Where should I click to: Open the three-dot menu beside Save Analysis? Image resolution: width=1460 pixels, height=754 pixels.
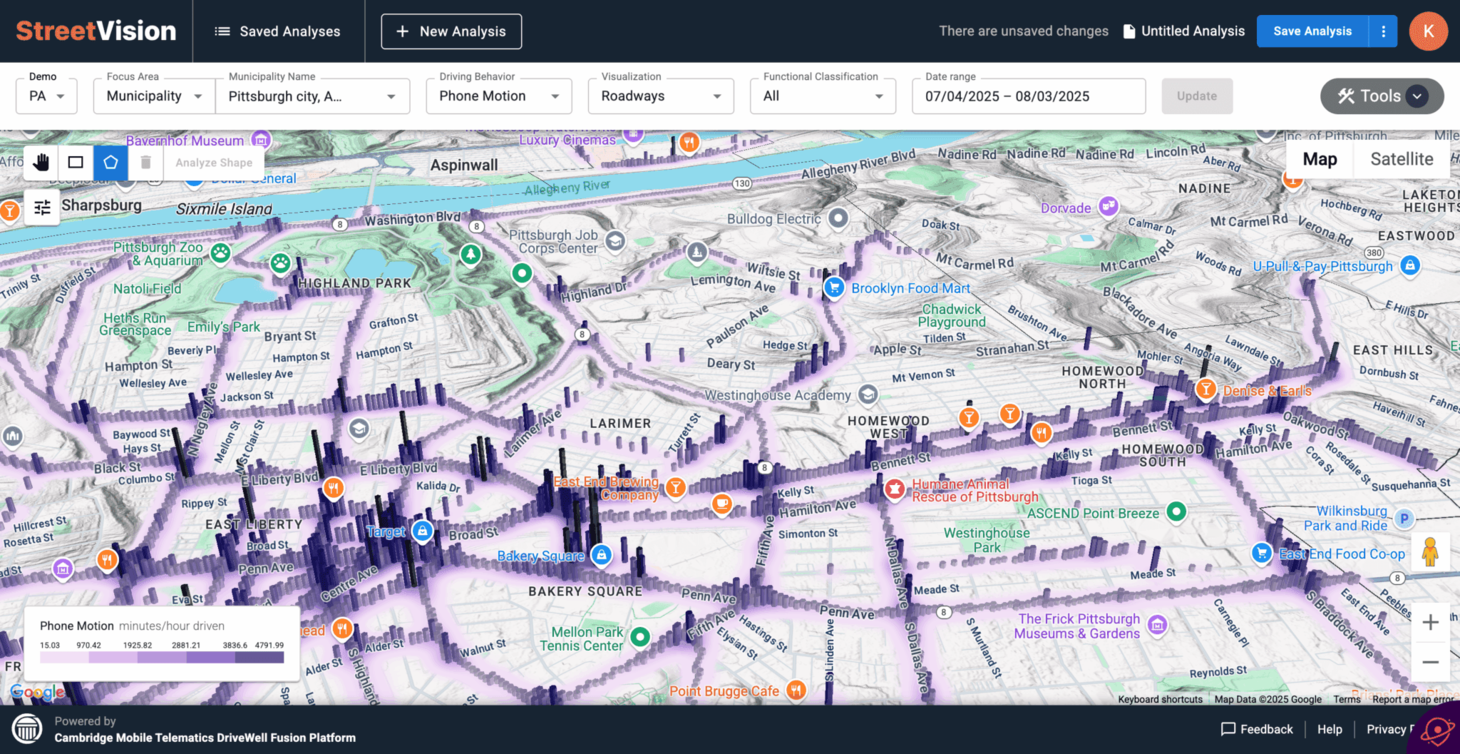point(1383,31)
